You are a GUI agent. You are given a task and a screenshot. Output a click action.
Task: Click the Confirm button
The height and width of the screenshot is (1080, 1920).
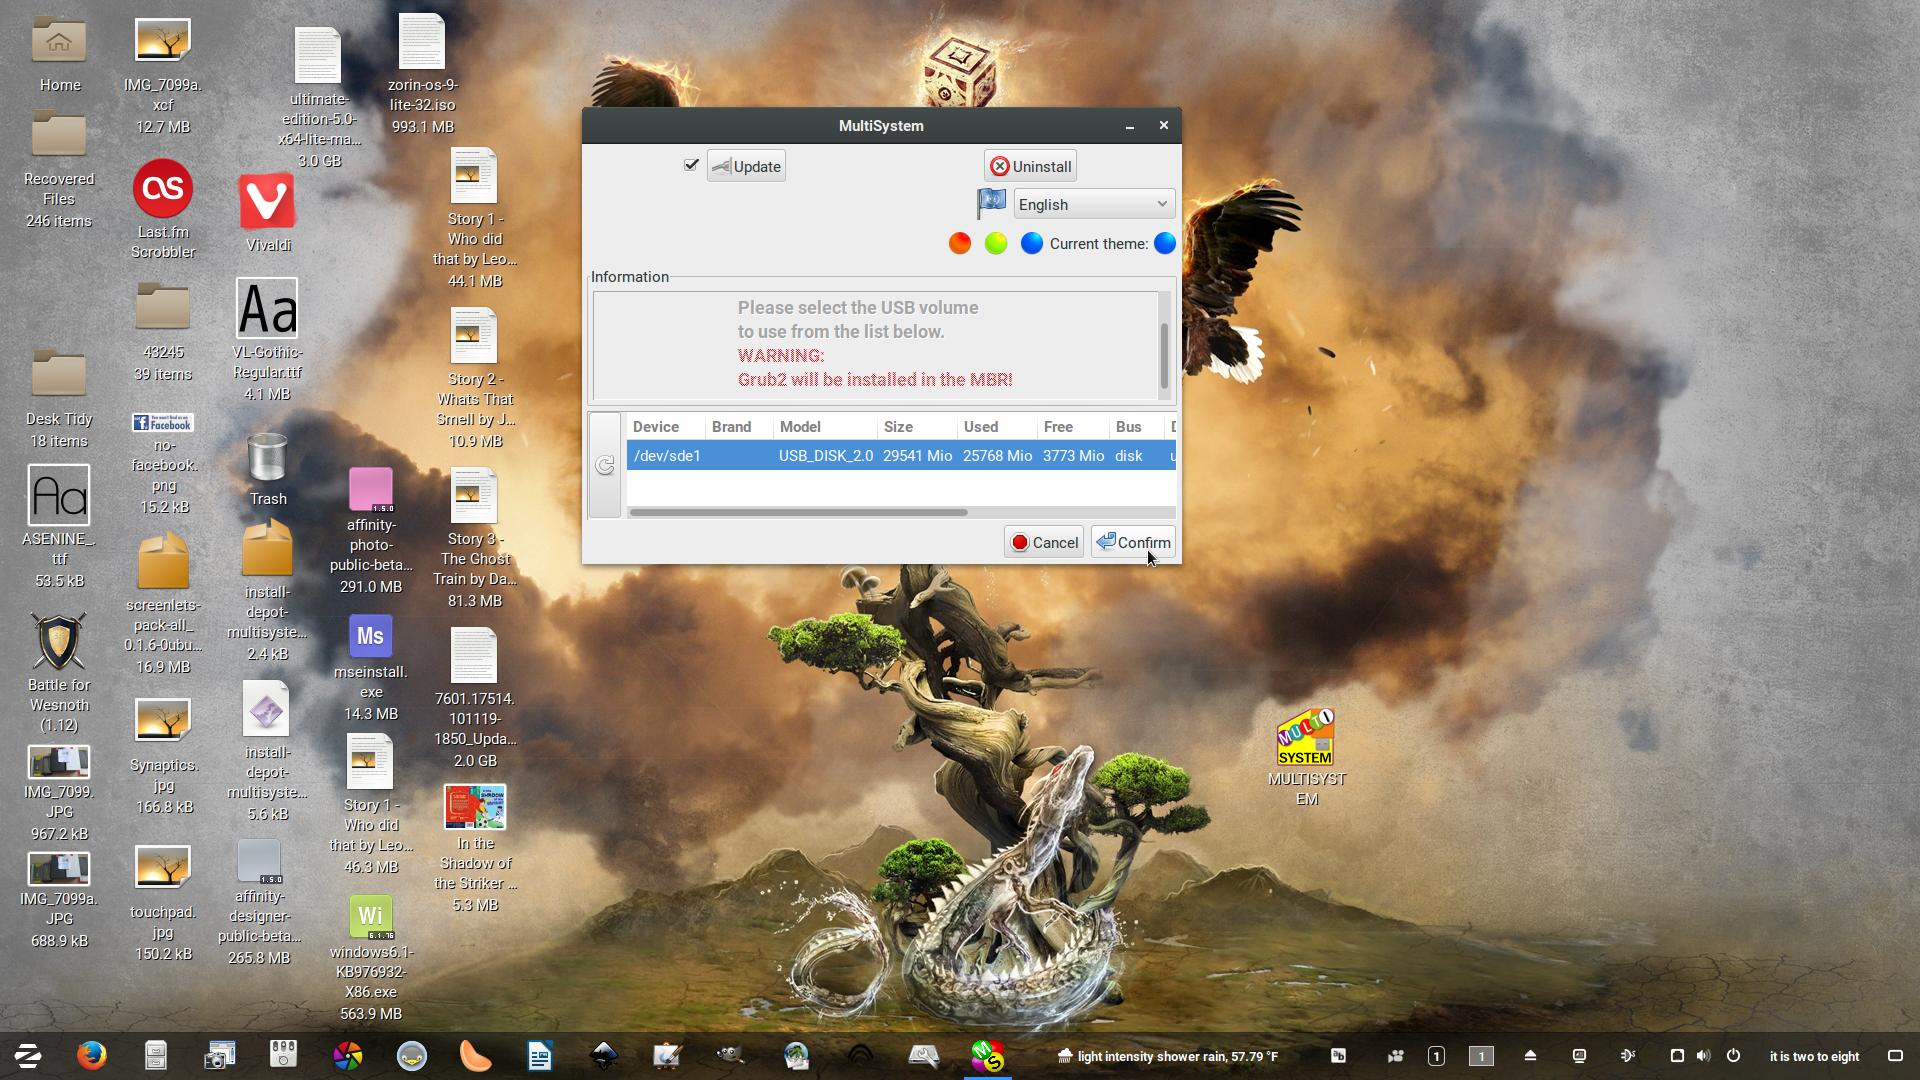pos(1133,542)
